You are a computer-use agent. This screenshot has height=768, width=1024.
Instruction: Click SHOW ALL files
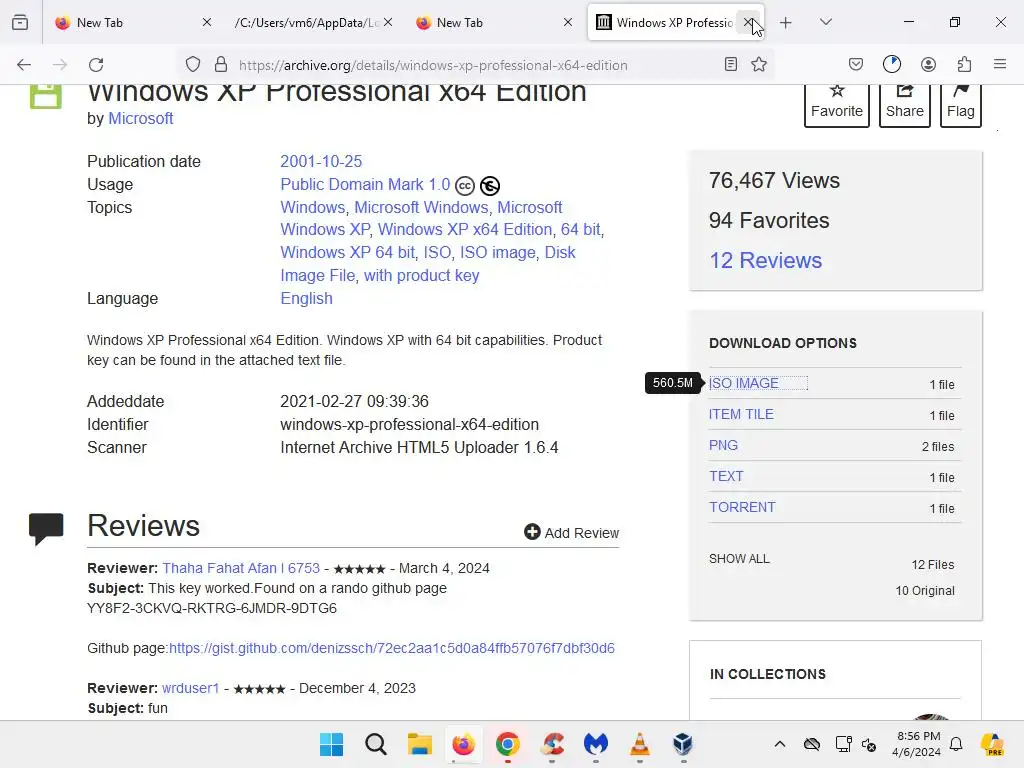[x=739, y=559]
